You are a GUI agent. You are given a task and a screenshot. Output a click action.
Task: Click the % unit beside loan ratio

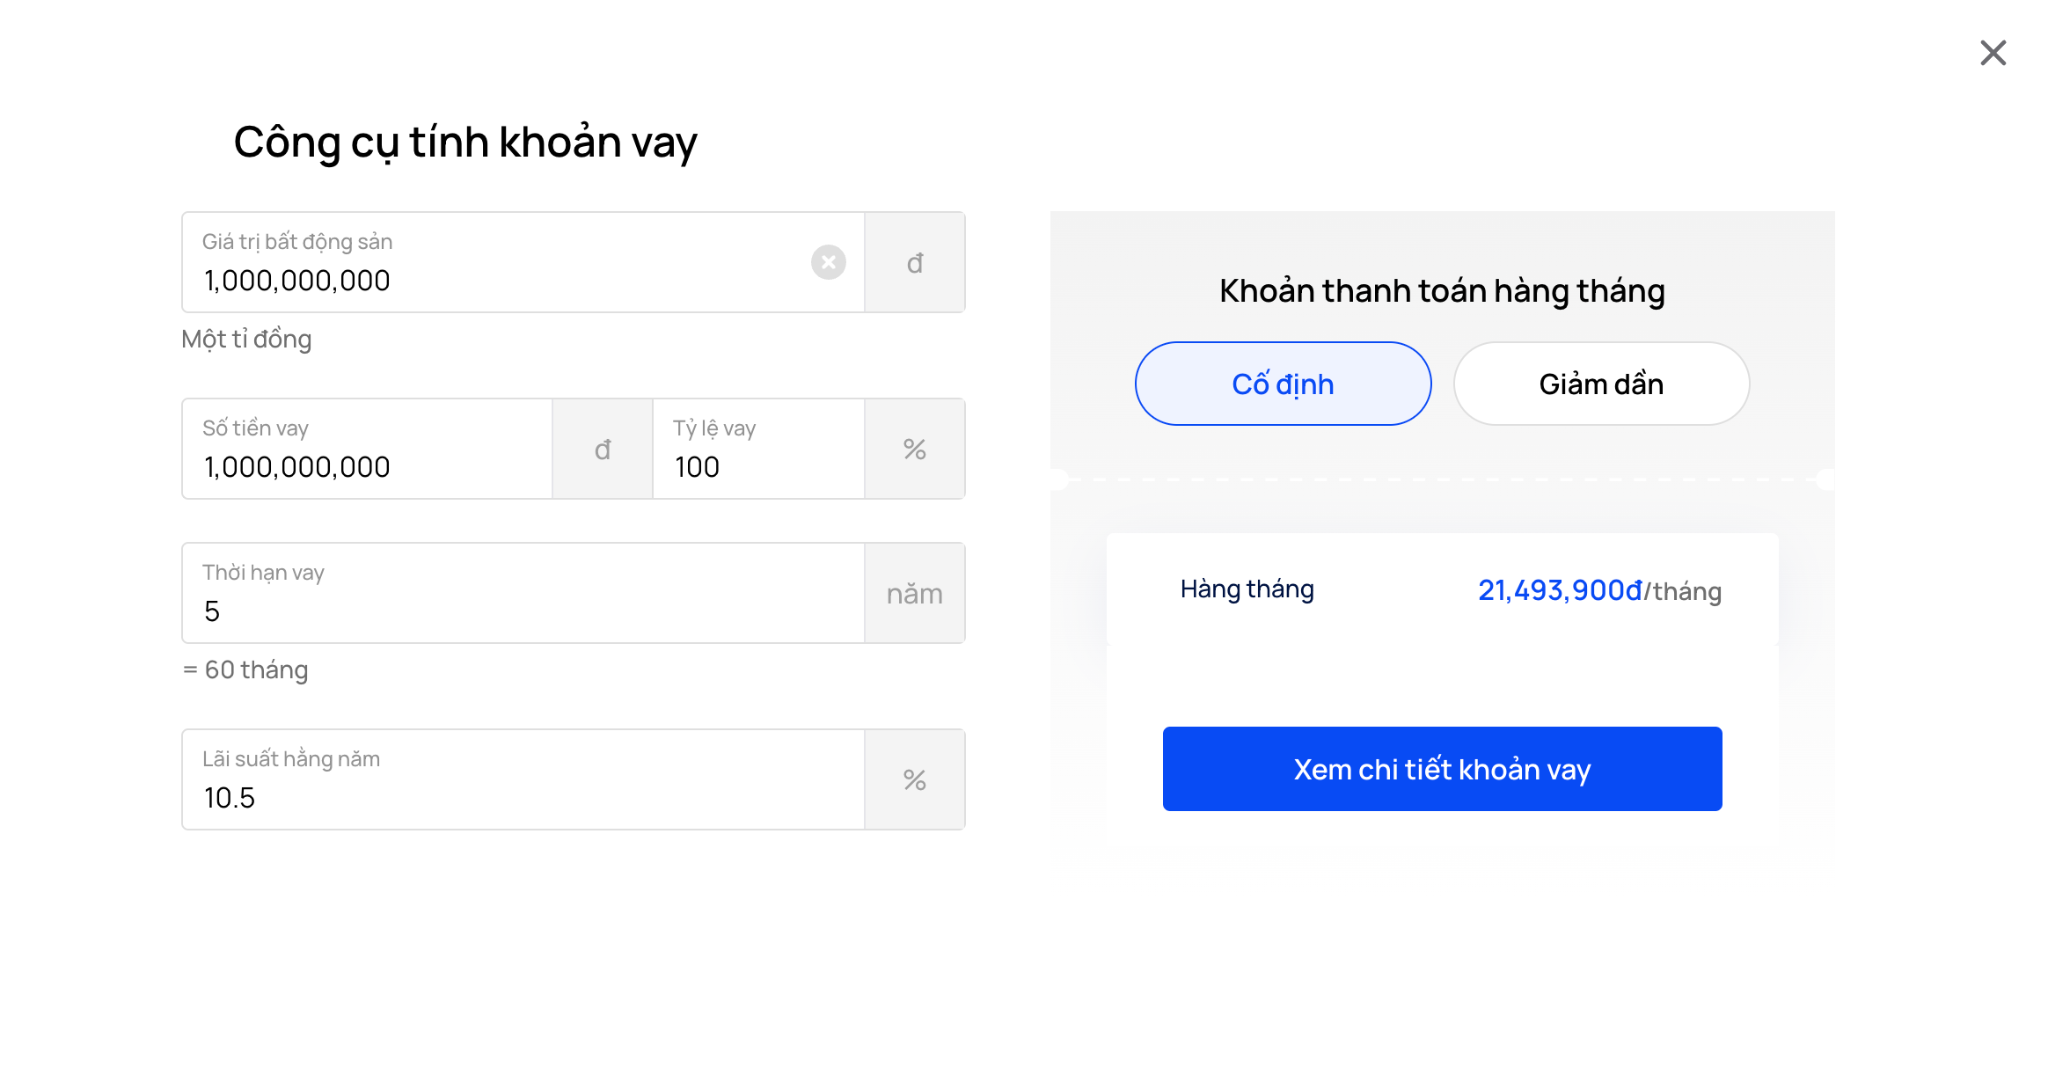[x=914, y=449]
